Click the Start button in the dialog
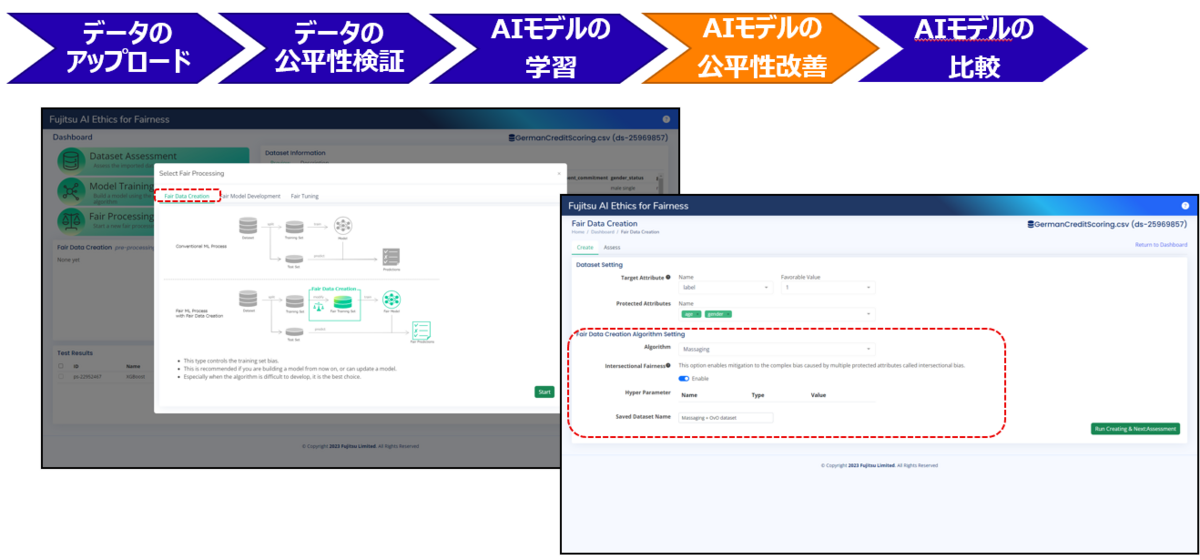The image size is (1200, 560). 544,392
